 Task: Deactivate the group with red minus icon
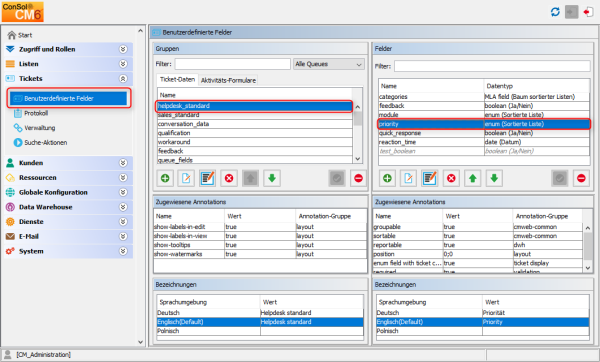tap(358, 178)
